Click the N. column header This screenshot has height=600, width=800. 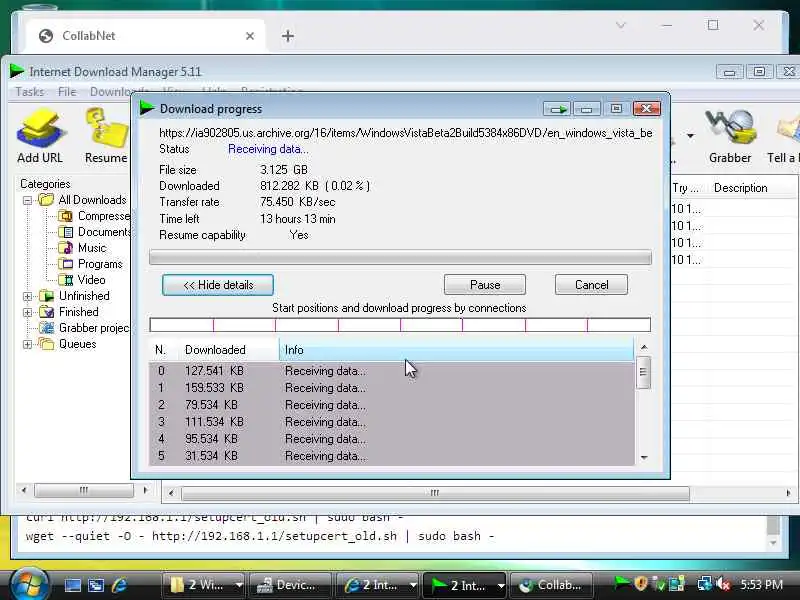pos(163,350)
